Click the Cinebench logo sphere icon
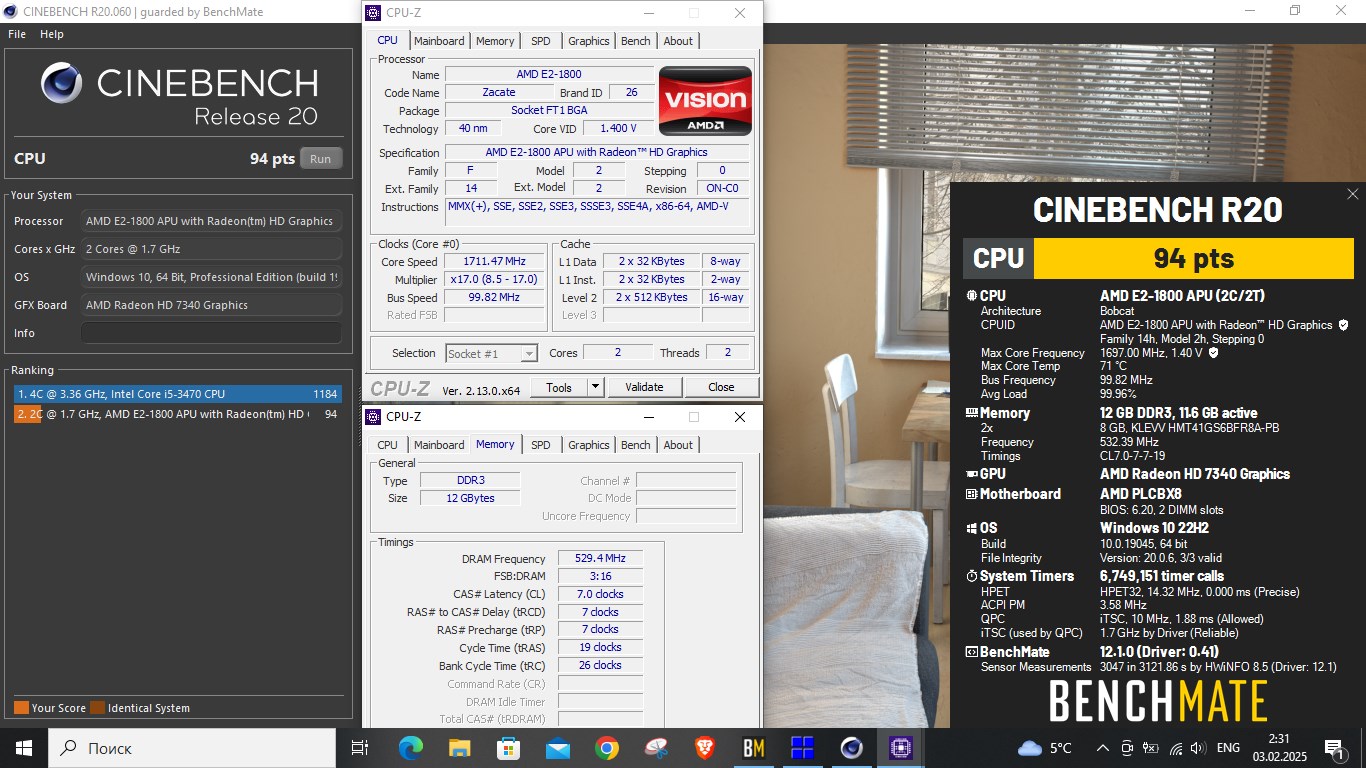Screen dimensions: 1366x768 tap(62, 82)
